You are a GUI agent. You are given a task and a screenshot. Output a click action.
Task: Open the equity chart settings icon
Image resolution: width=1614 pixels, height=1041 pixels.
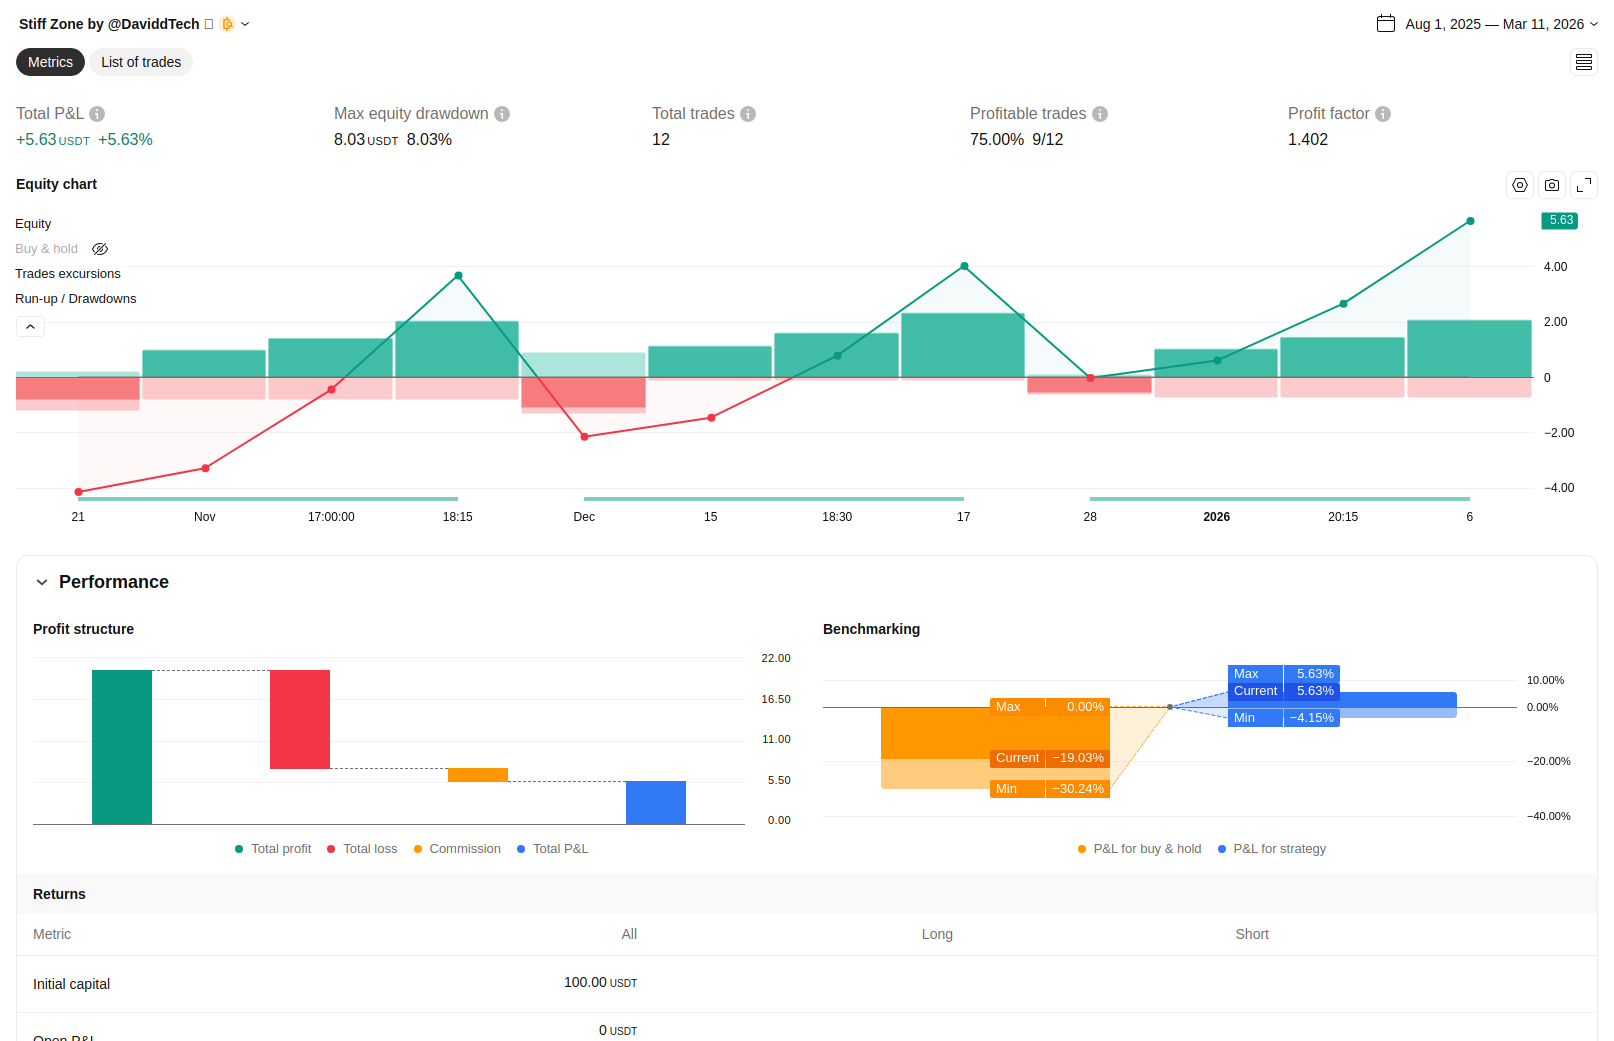click(1520, 185)
